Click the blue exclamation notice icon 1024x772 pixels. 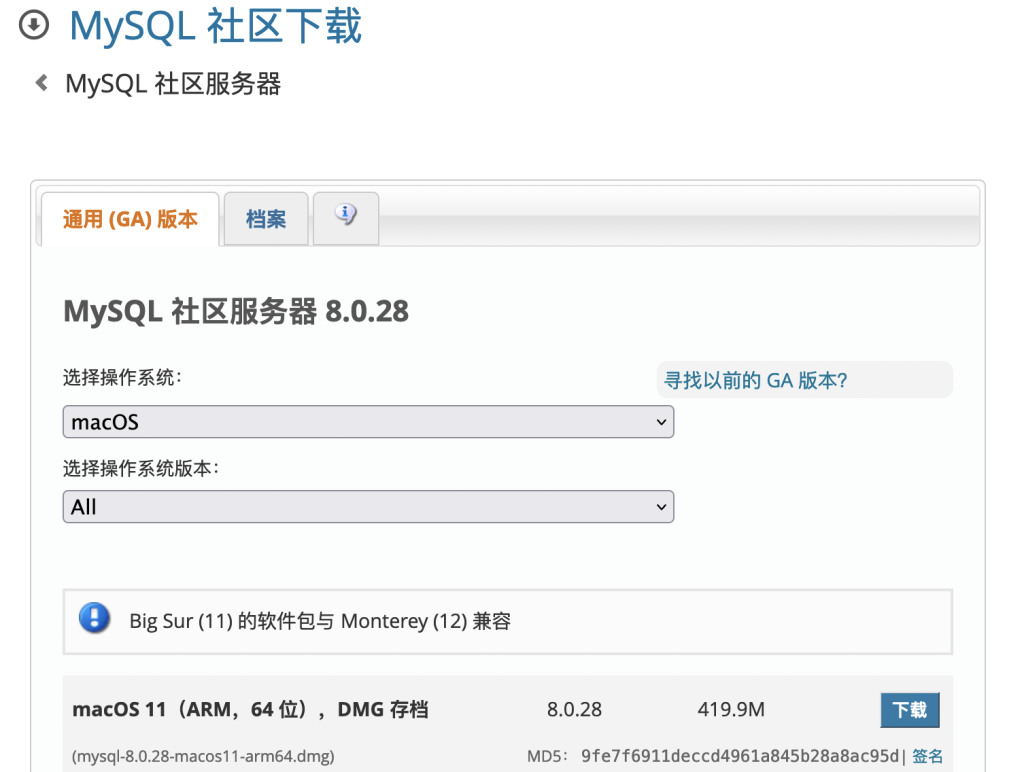point(95,619)
